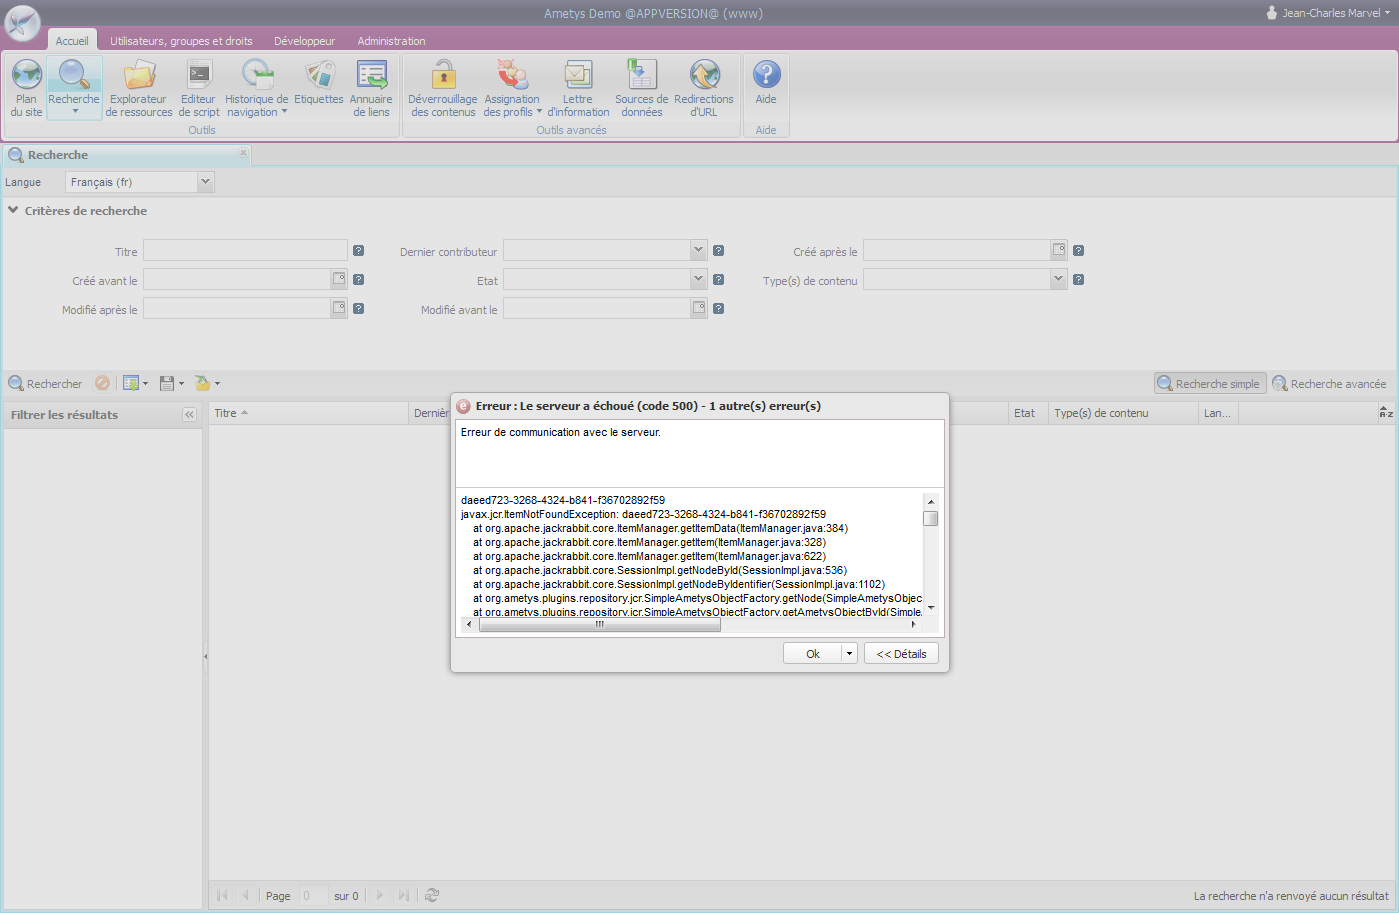The image size is (1399, 913).
Task: Open the Plan du site tool
Action: point(26,88)
